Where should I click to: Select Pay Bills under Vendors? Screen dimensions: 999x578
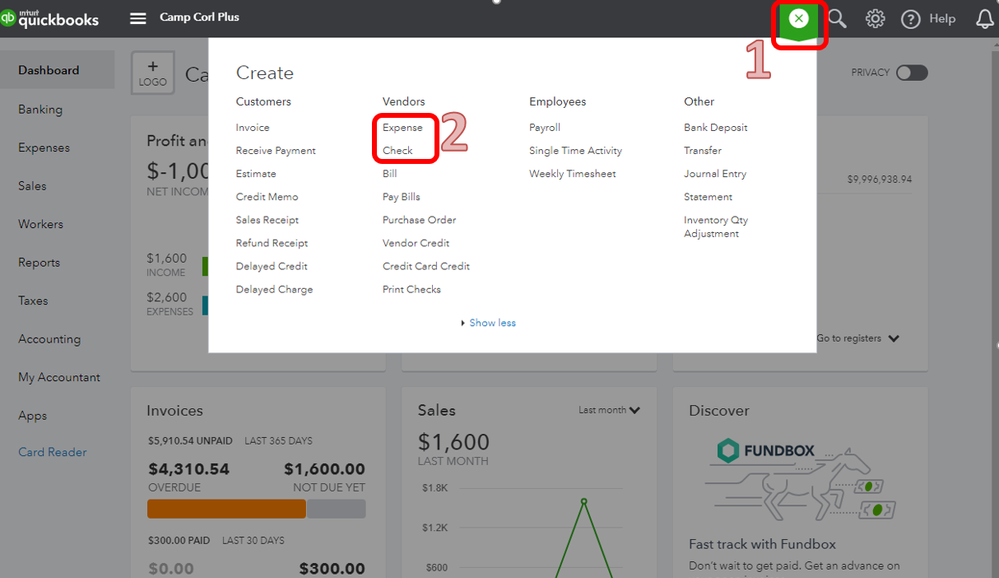point(401,197)
